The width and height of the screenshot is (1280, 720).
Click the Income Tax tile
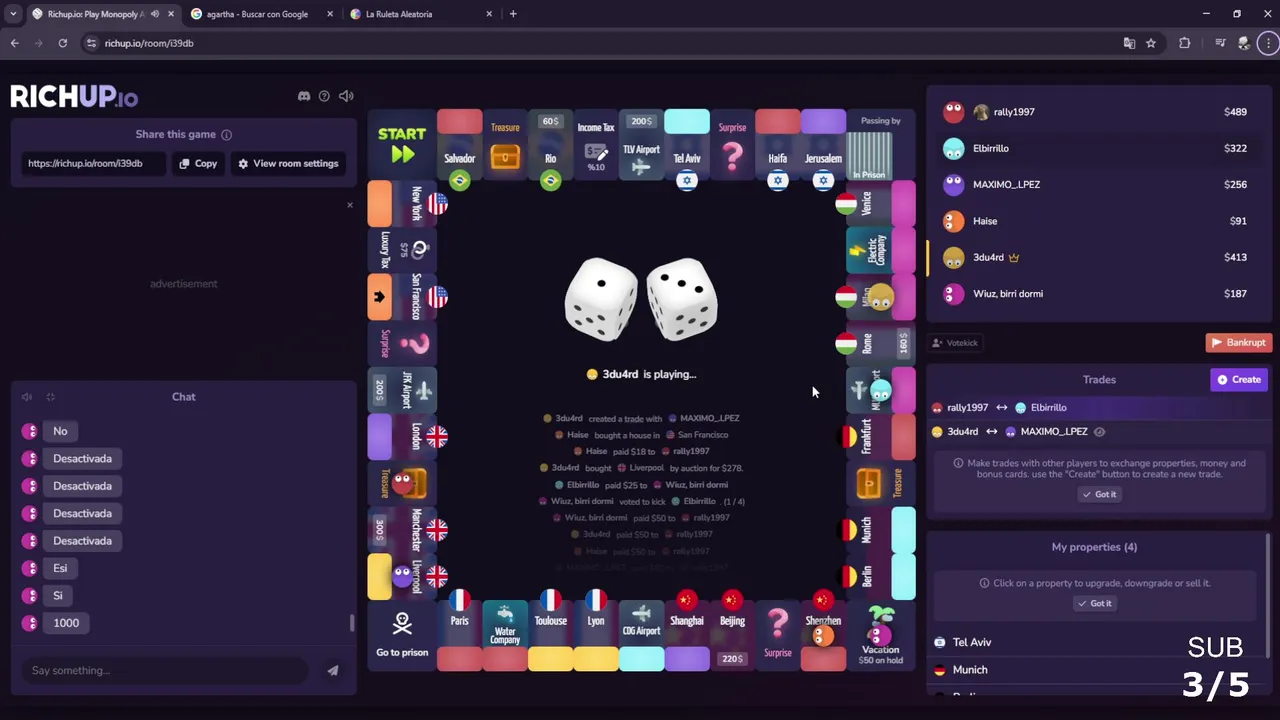tap(596, 145)
